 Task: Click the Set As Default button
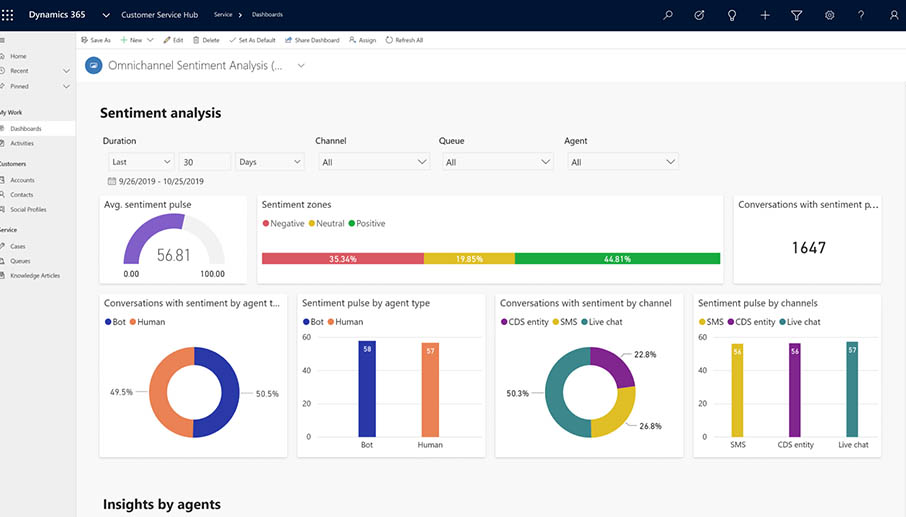pos(252,40)
